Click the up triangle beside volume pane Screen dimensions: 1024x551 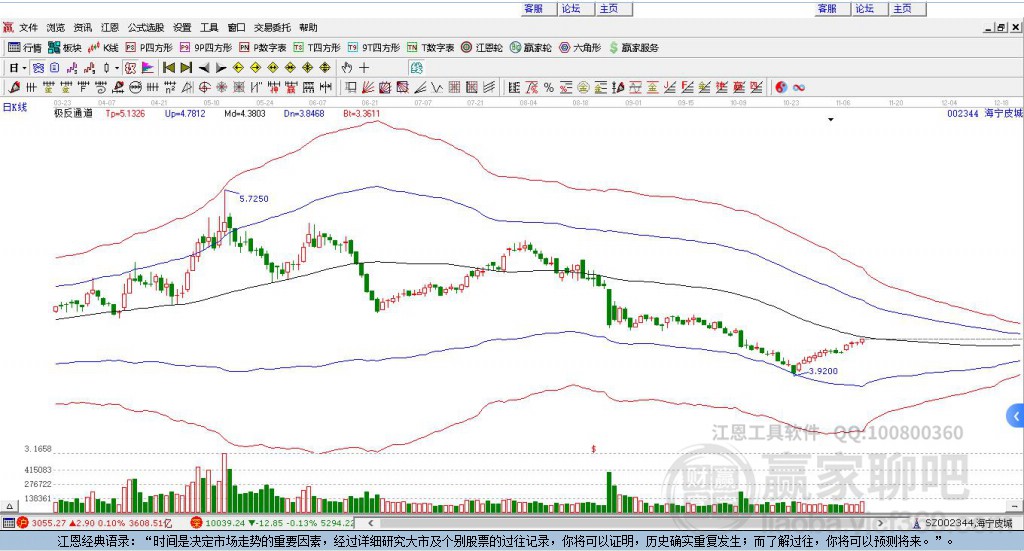[x=9, y=506]
